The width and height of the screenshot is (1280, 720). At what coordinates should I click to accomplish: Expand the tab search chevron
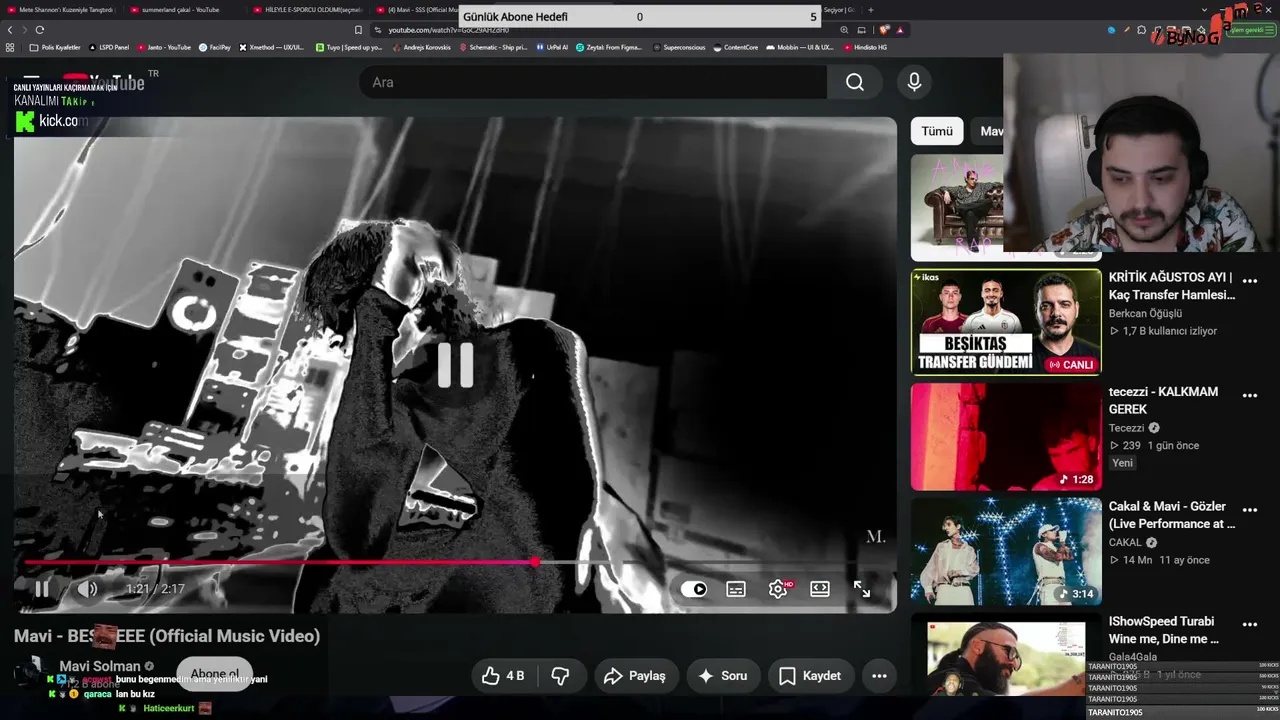(x=1204, y=10)
